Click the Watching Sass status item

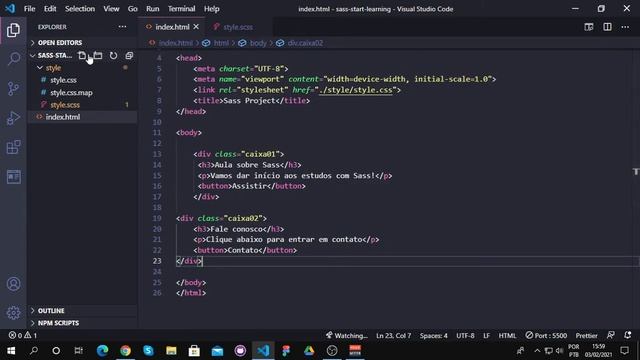[347, 335]
